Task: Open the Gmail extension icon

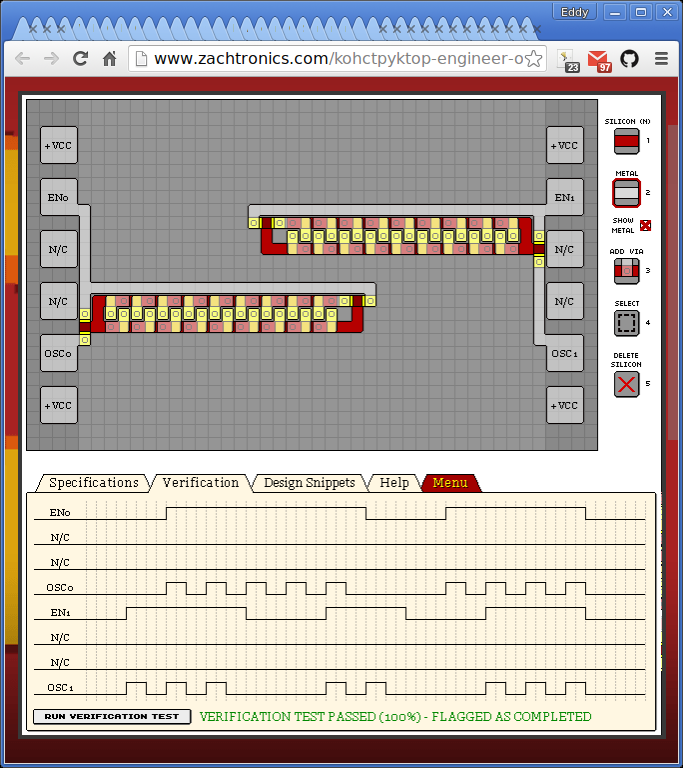Action: click(599, 59)
